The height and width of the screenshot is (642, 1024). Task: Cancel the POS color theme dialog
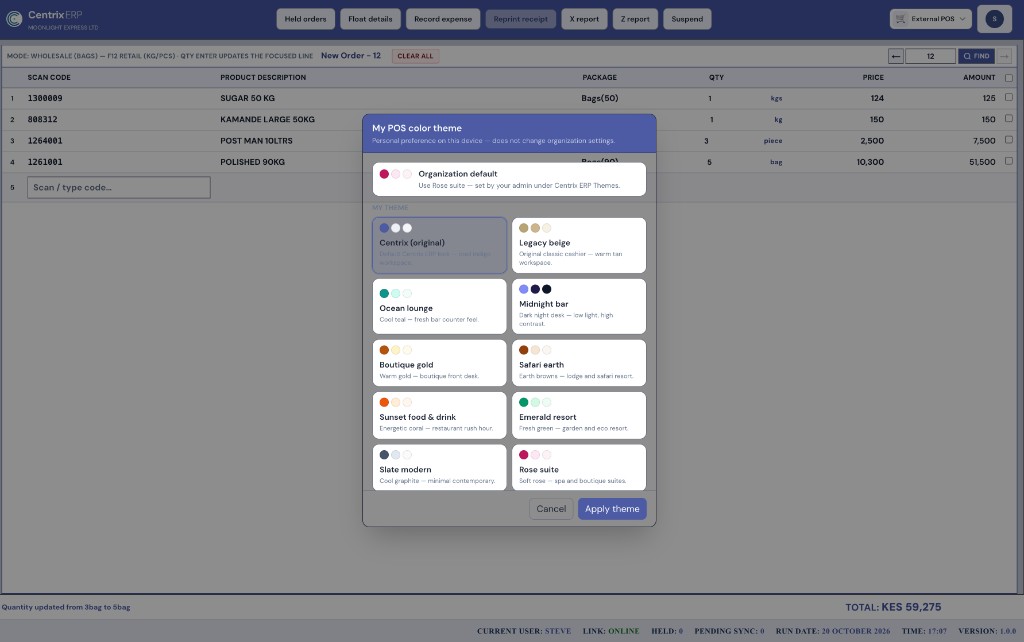coord(551,509)
